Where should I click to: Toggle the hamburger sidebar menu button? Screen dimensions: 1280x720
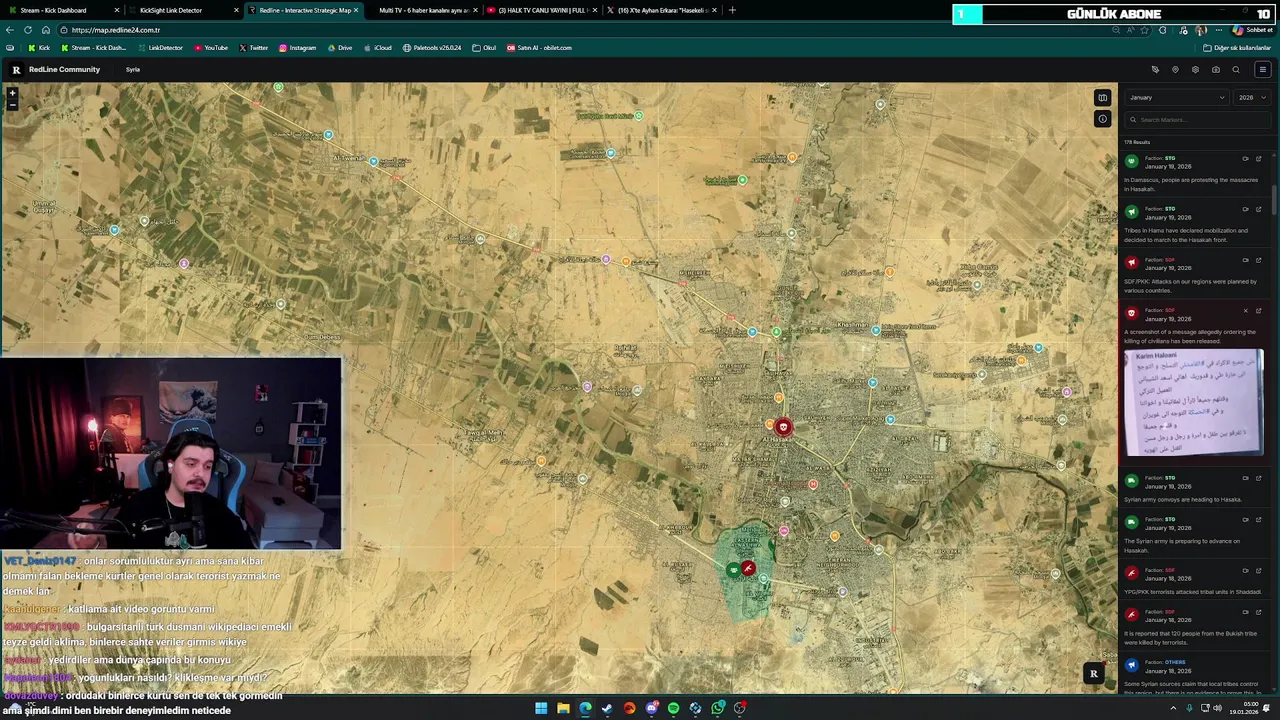pyautogui.click(x=1262, y=70)
